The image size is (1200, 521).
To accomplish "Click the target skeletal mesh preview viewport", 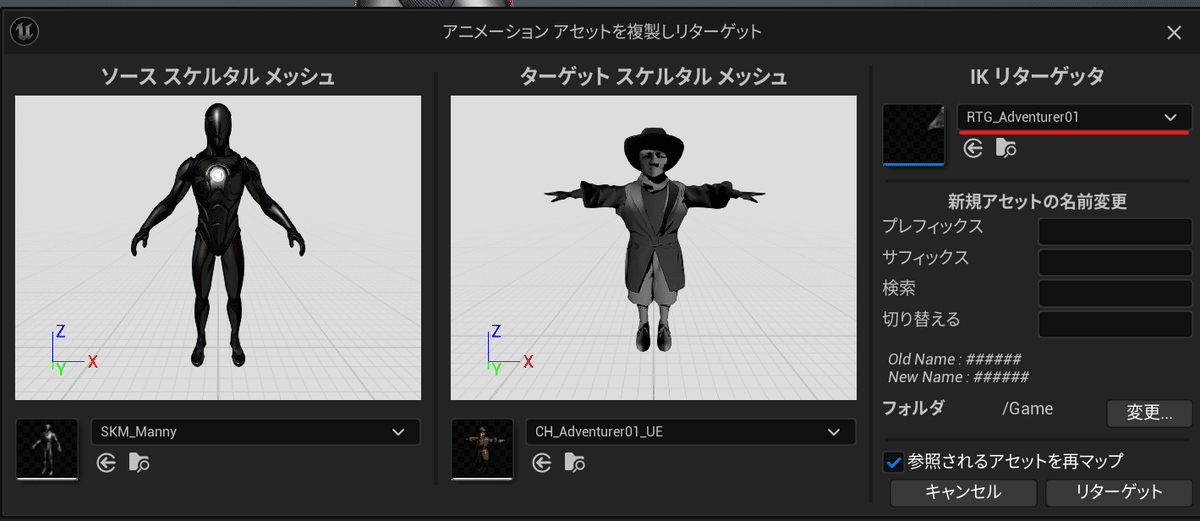I will click(654, 248).
